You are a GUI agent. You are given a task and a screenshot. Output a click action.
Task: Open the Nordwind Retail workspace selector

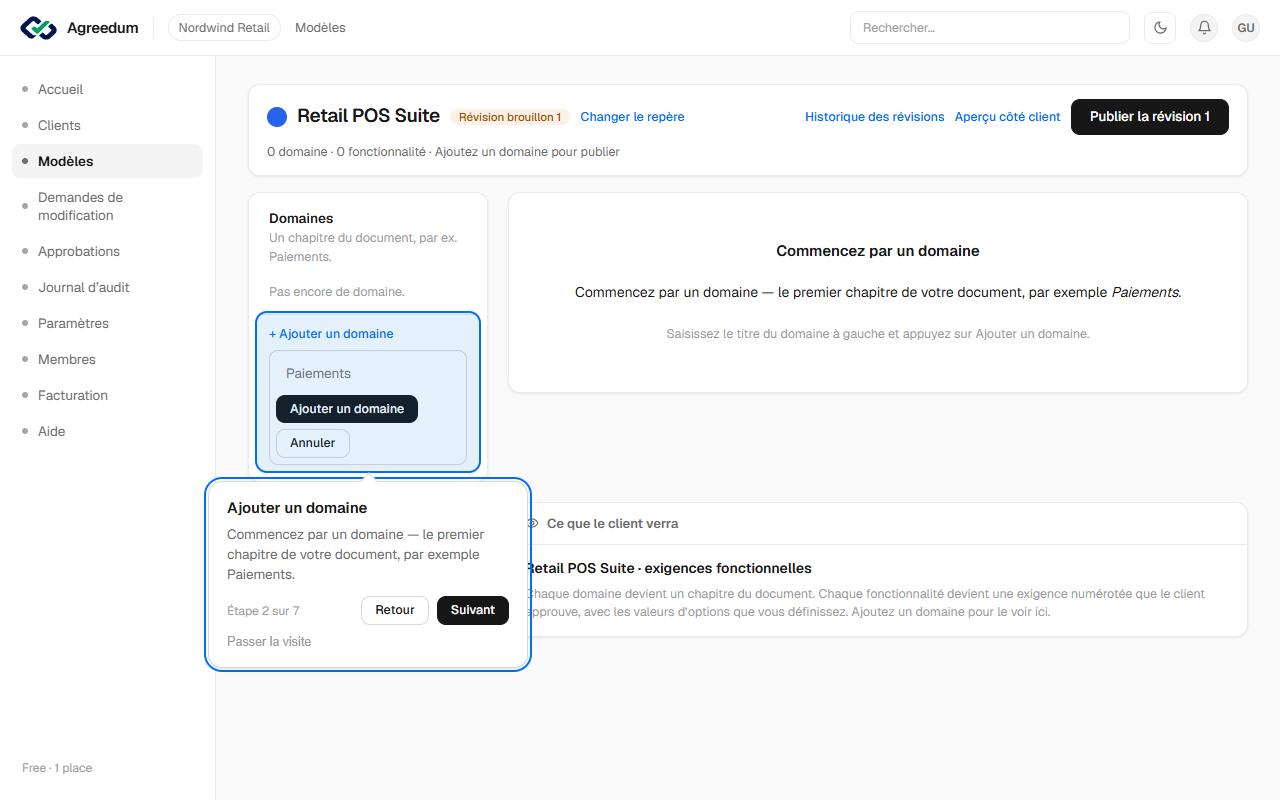(x=224, y=28)
